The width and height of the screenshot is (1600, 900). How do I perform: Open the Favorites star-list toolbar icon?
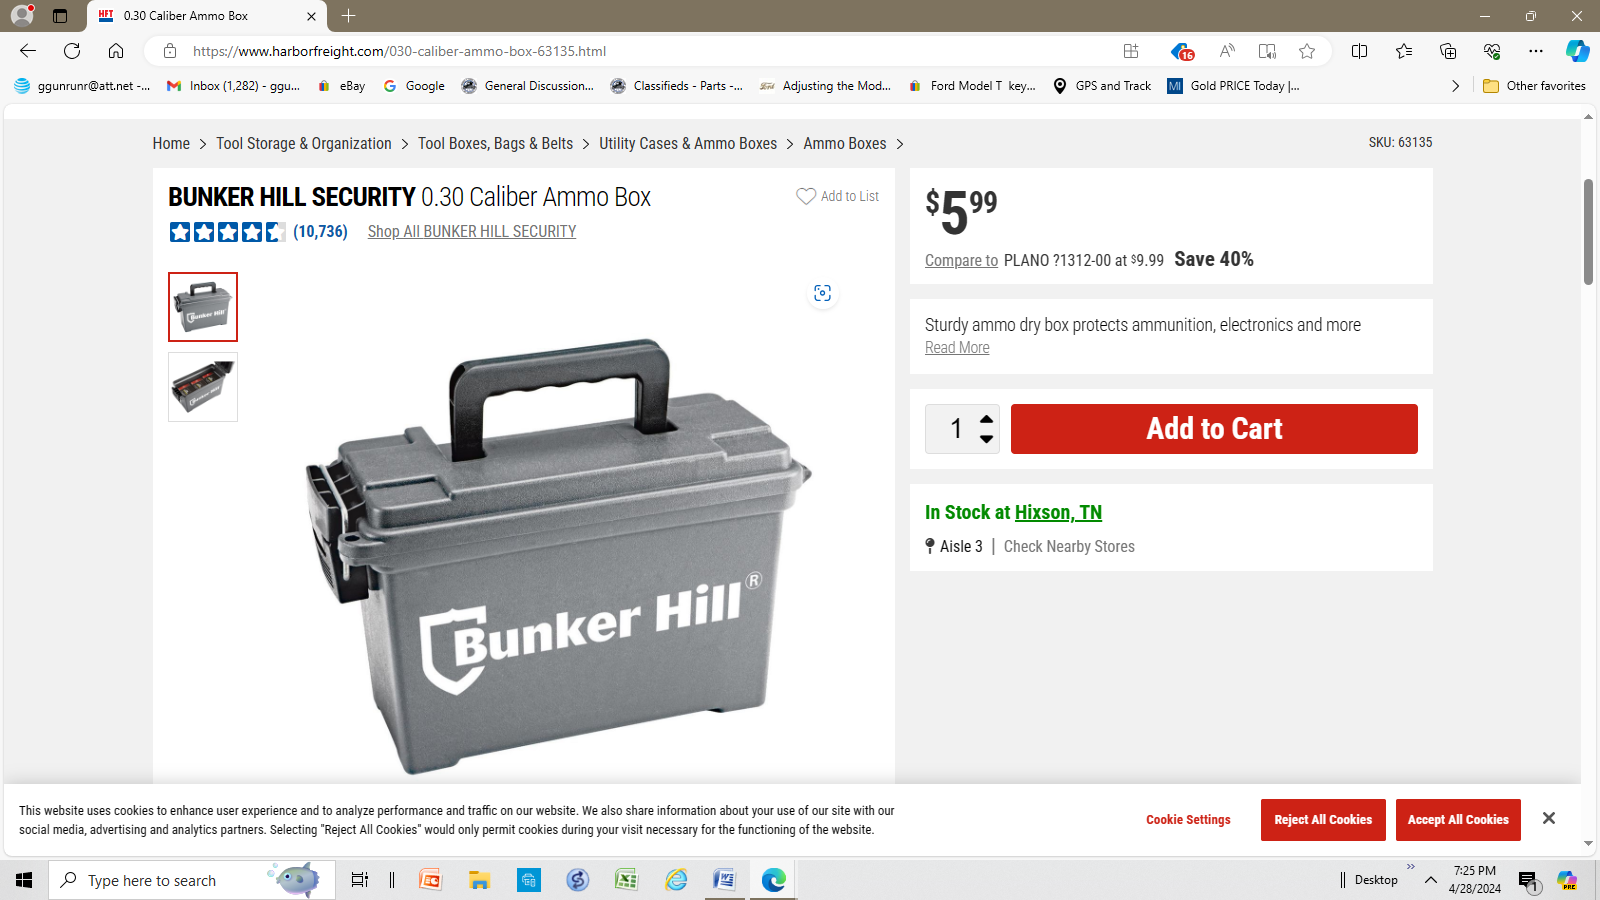[x=1404, y=51]
